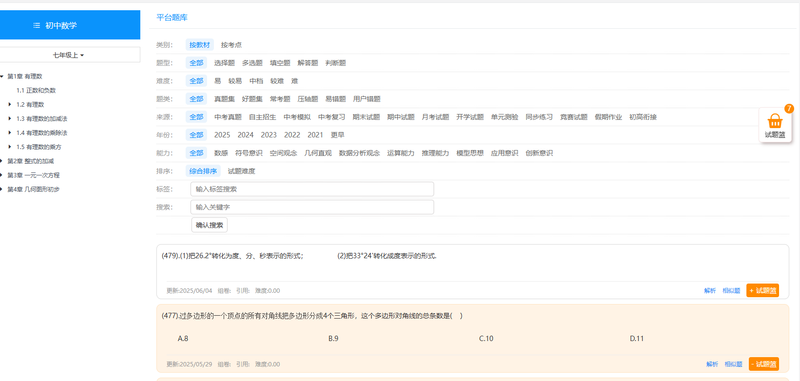This screenshot has height=381, width=800.
Task: Filter 题类 by 真题集
Action: pyautogui.click(x=224, y=99)
